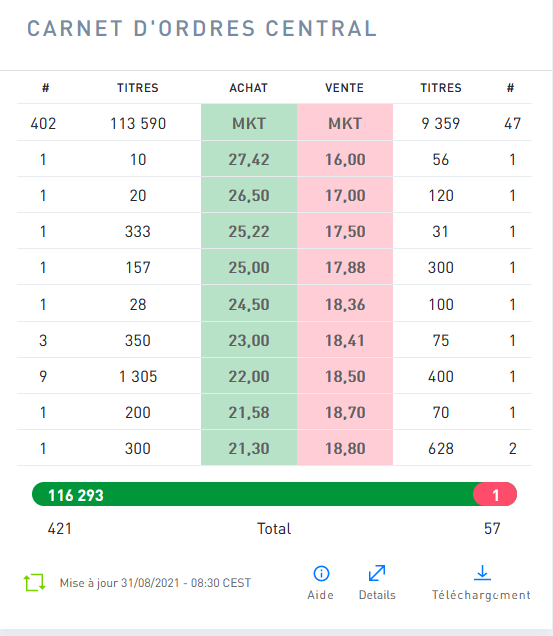Click the red MKT sell cell
This screenshot has width=553, height=636.
pyautogui.click(x=345, y=122)
